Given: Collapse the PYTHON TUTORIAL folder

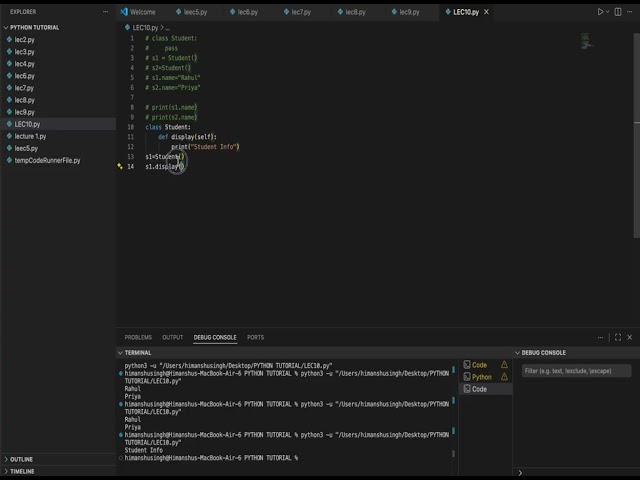Looking at the screenshot, I should 34,27.
